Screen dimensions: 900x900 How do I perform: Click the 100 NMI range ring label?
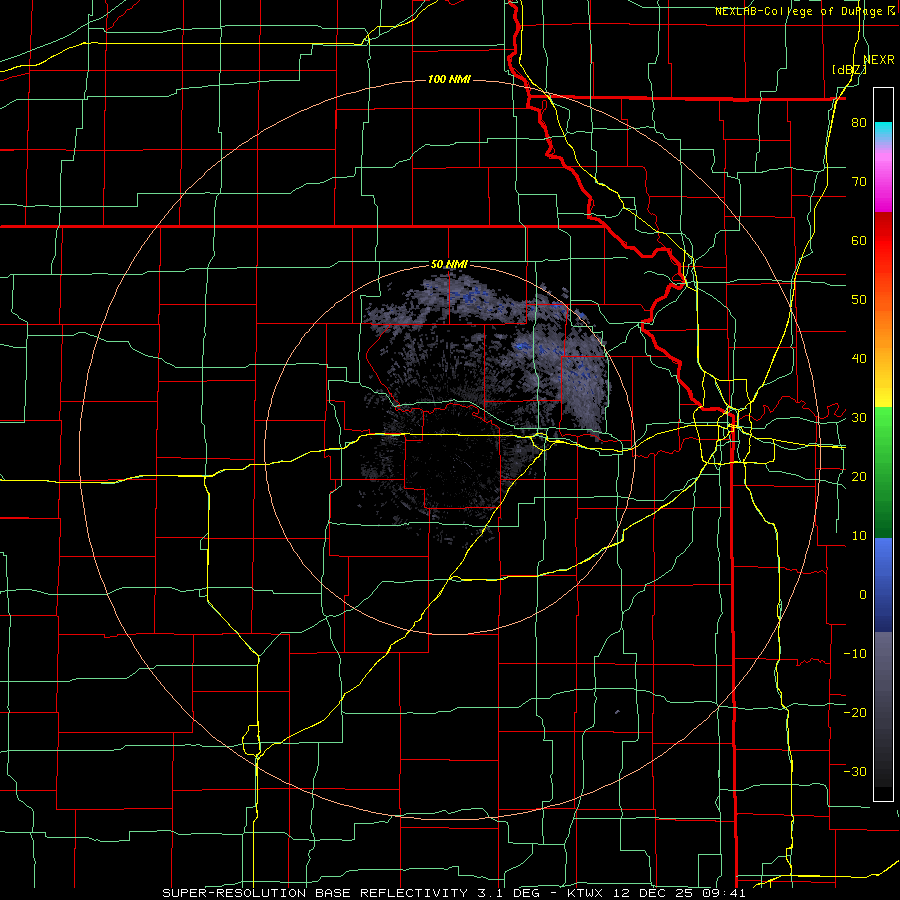[x=449, y=79]
